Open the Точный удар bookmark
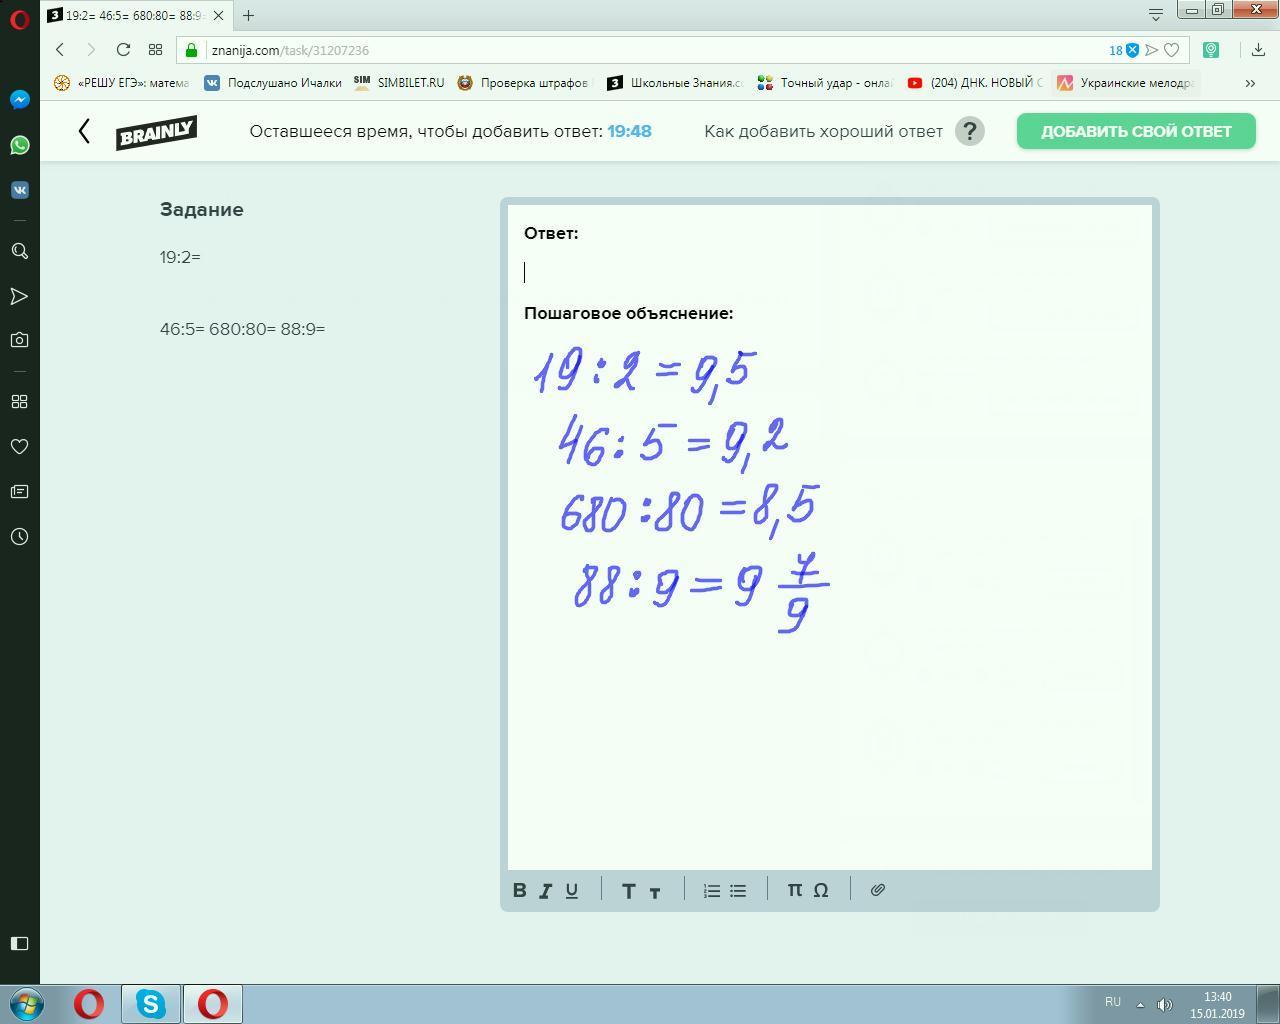 (825, 83)
